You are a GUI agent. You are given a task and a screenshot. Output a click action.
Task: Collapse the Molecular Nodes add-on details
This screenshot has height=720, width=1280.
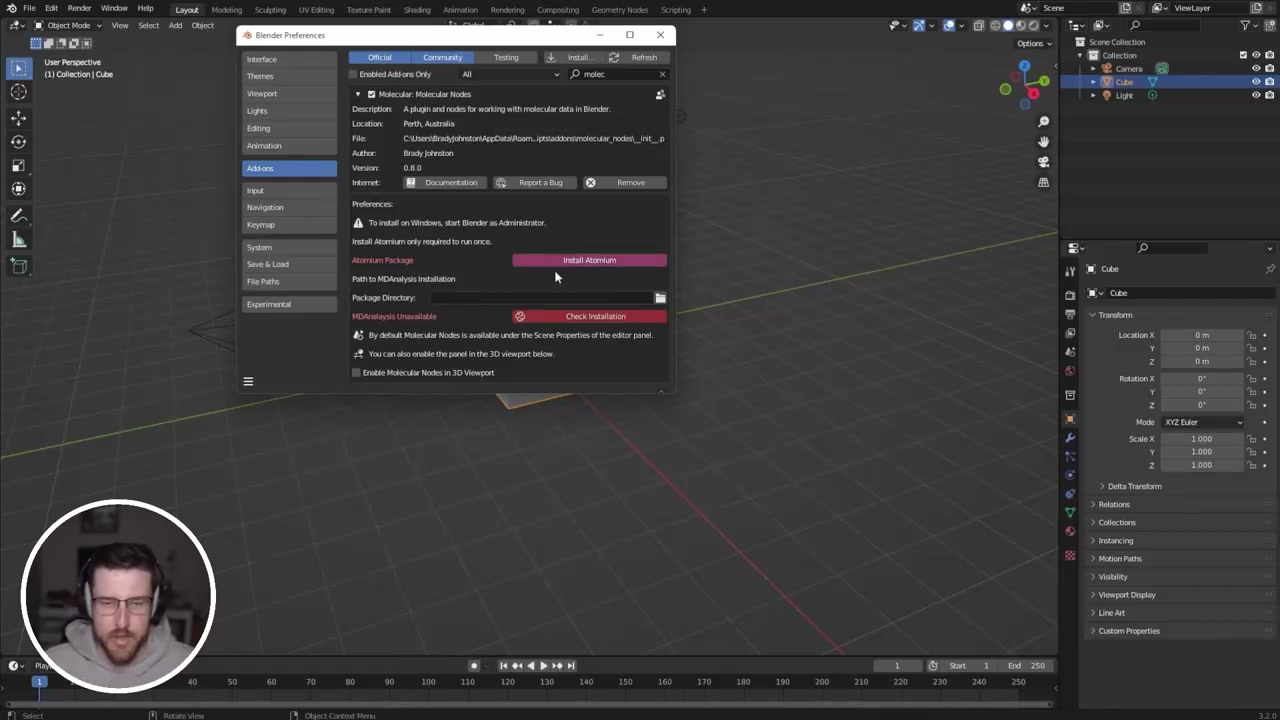(x=358, y=94)
